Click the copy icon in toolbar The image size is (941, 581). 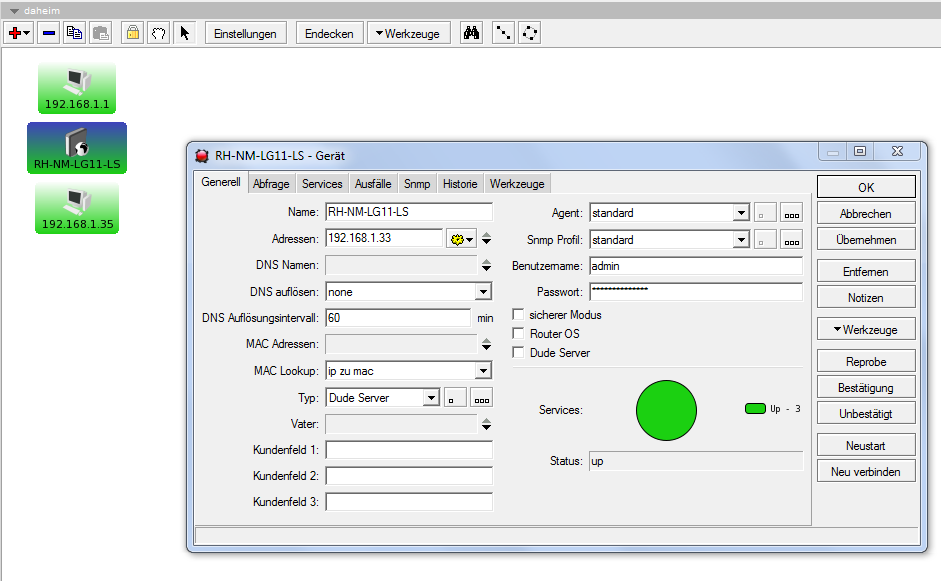(x=74, y=33)
